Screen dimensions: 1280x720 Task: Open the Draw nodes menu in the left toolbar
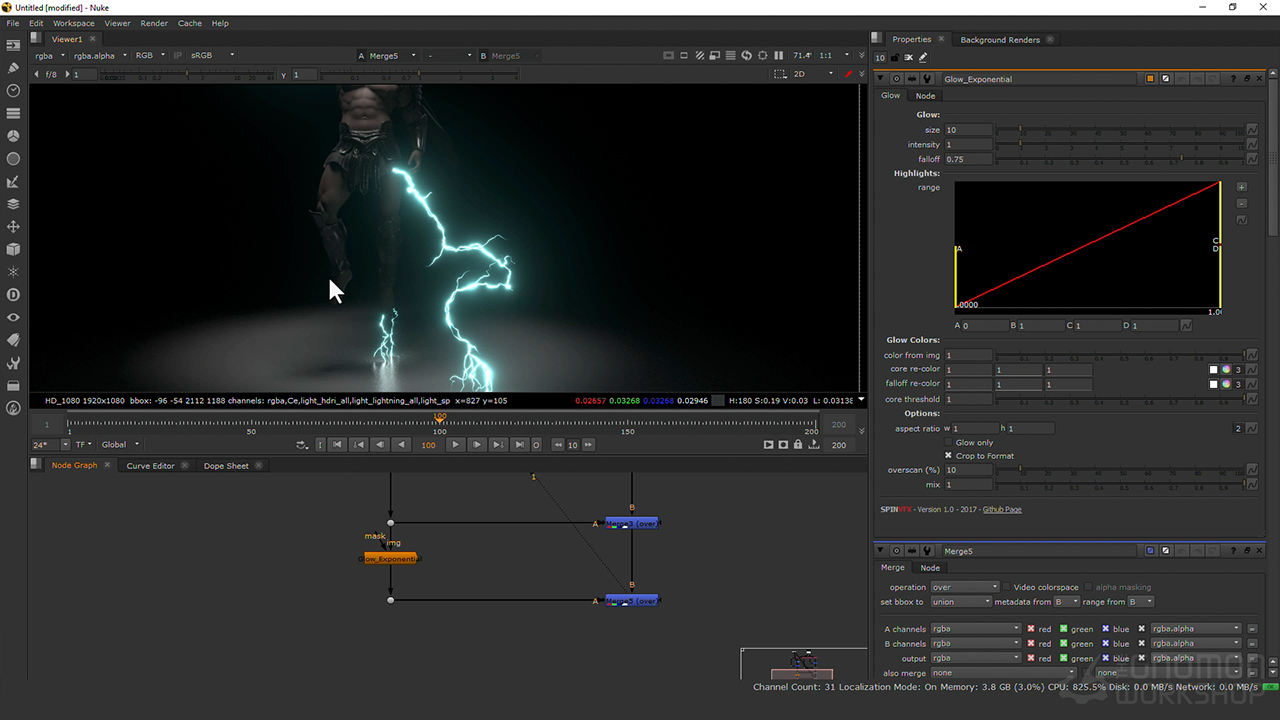click(x=13, y=68)
